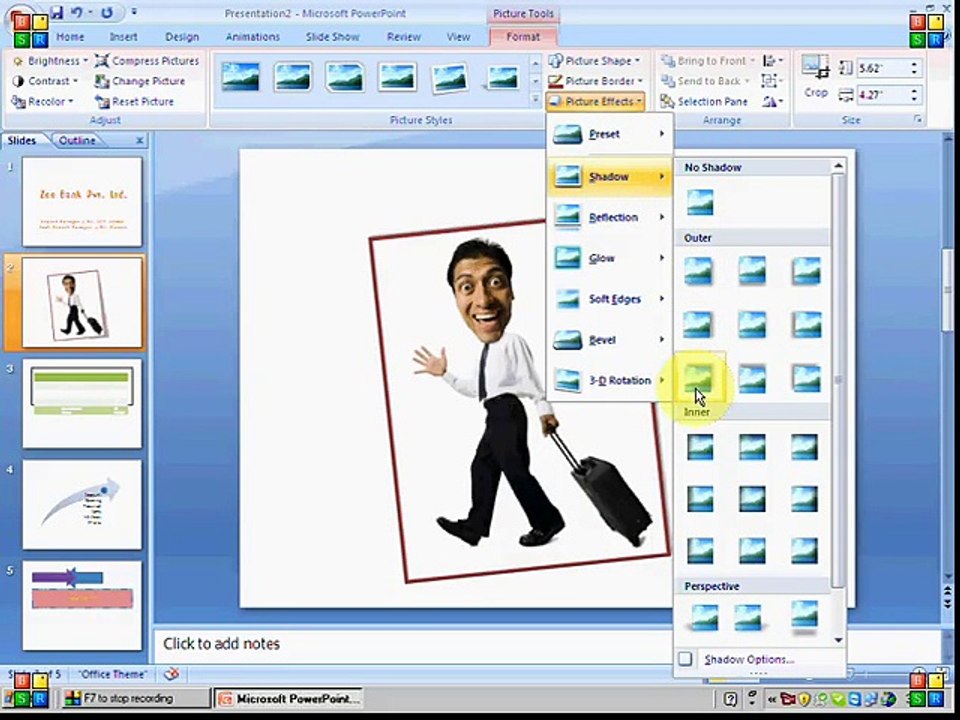Viewport: 960px width, 720px height.
Task: Select the No Shadow option thumbnail
Action: 700,202
